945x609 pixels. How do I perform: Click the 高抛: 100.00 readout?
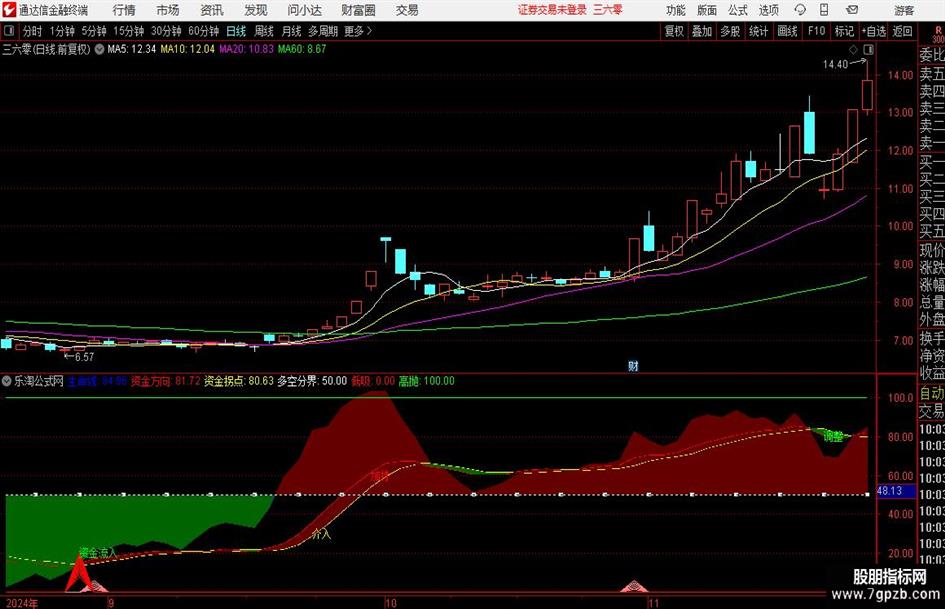[x=427, y=381]
